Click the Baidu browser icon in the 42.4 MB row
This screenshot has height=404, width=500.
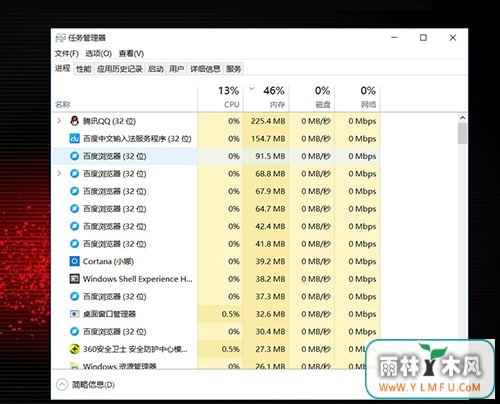[x=74, y=226]
